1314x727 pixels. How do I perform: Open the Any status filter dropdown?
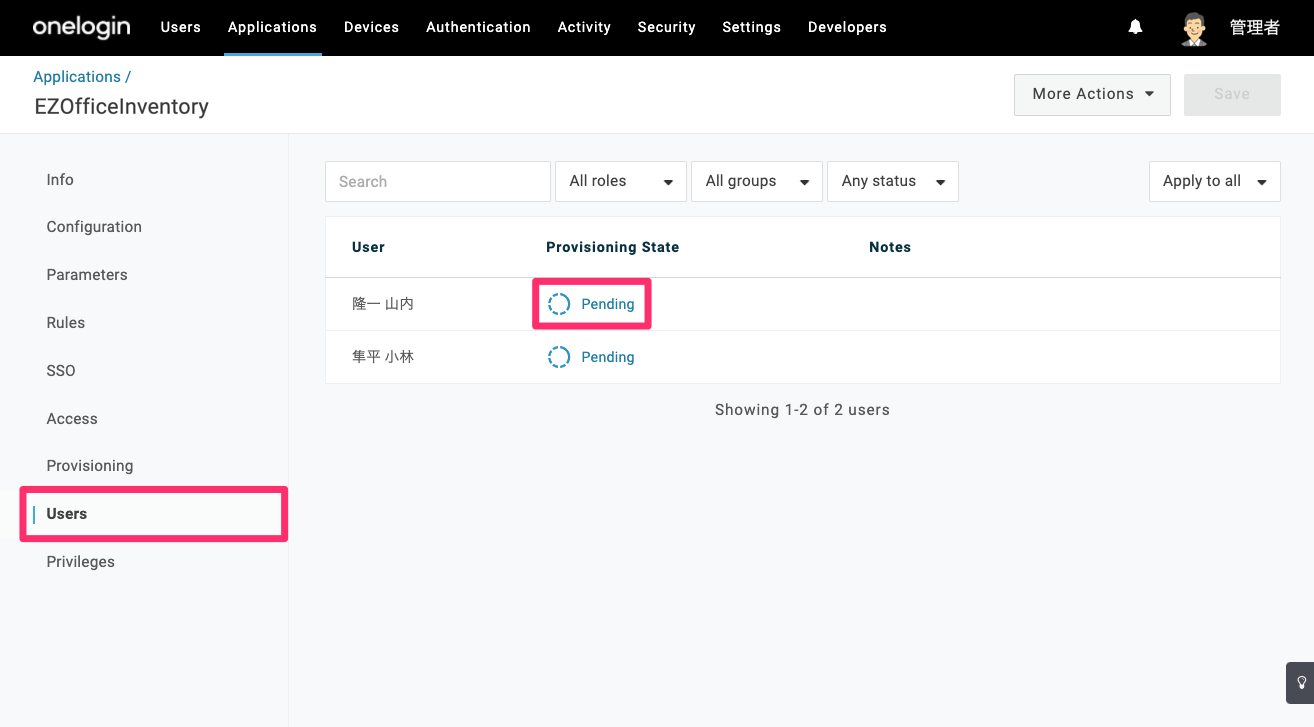(893, 181)
